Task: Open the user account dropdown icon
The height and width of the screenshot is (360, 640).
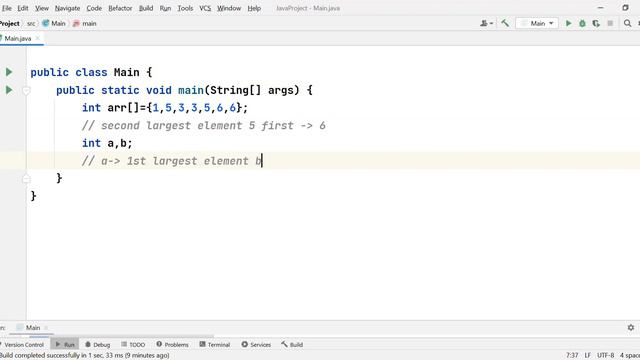Action: click(x=486, y=23)
